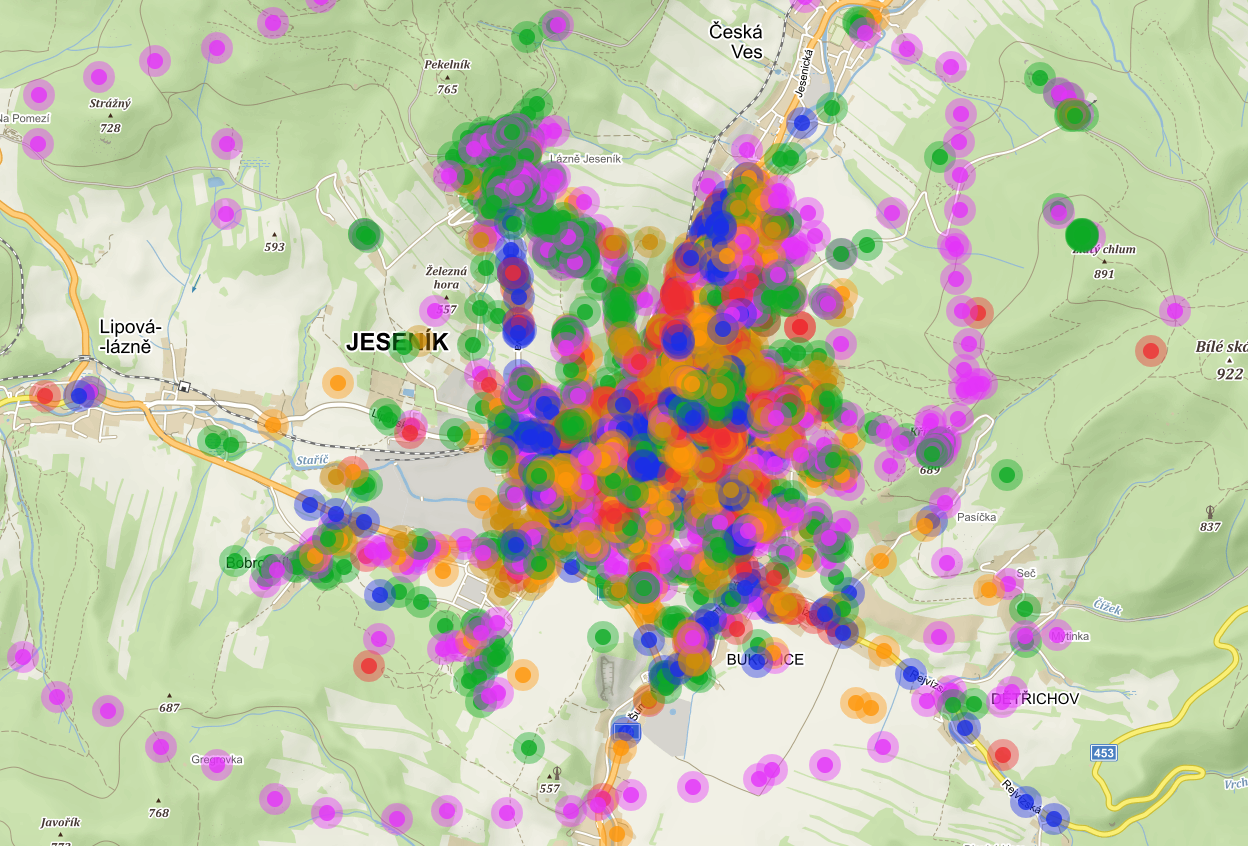Viewport: 1248px width, 846px height.
Task: Click the Česká Ves town label
Action: click(736, 41)
